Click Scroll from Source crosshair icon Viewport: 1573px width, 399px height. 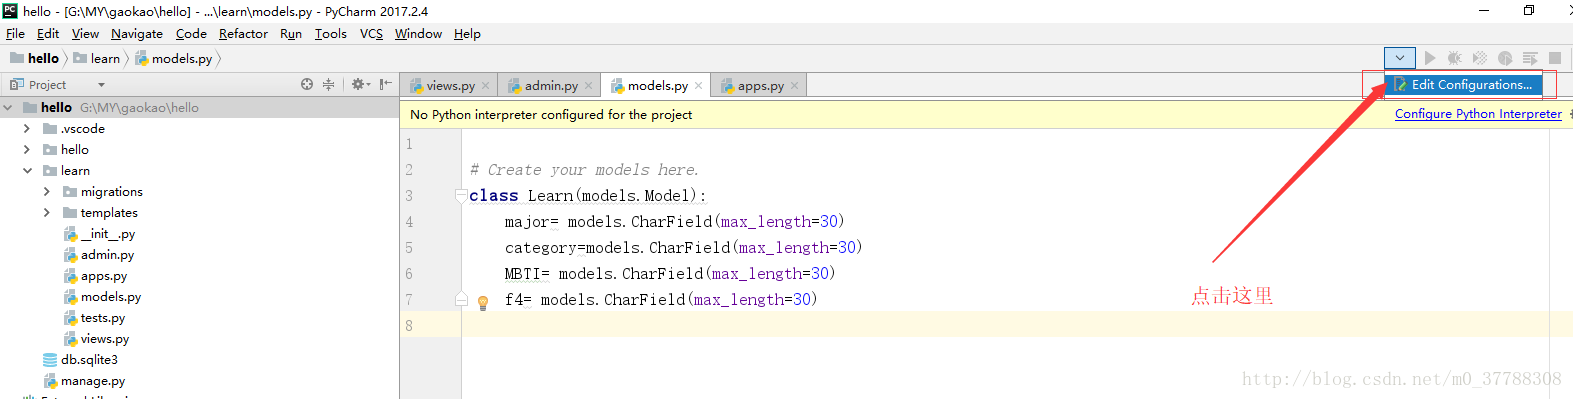[x=307, y=85]
